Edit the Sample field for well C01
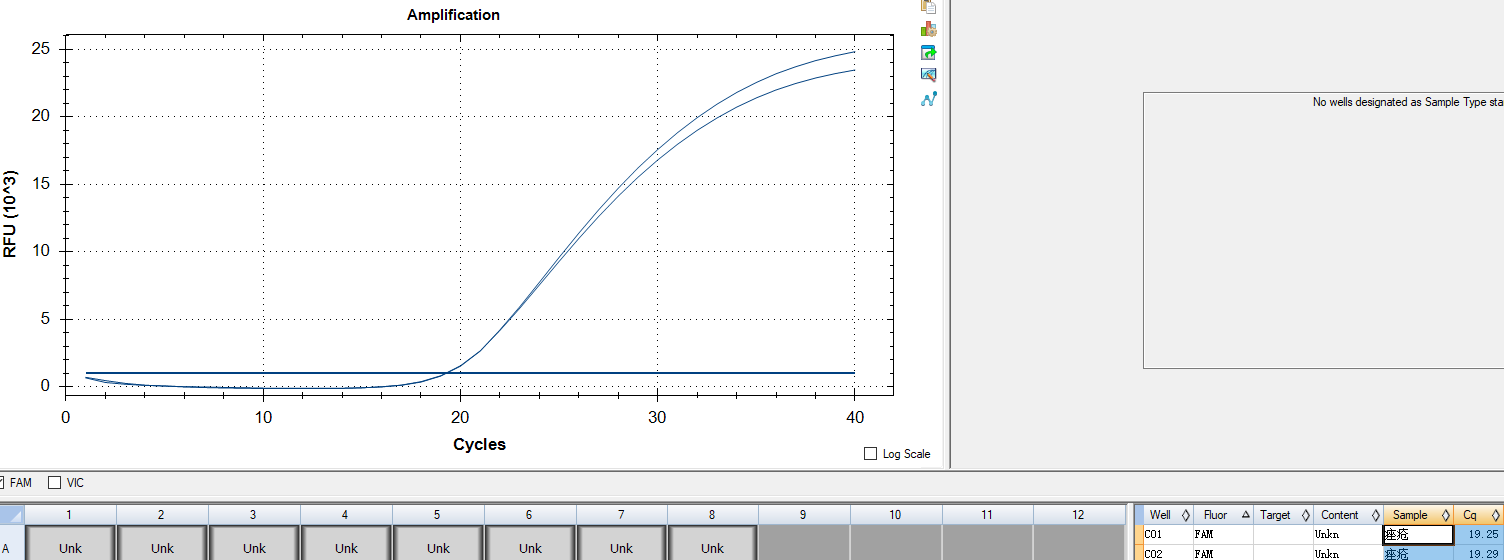The image size is (1504, 560). coord(1418,535)
